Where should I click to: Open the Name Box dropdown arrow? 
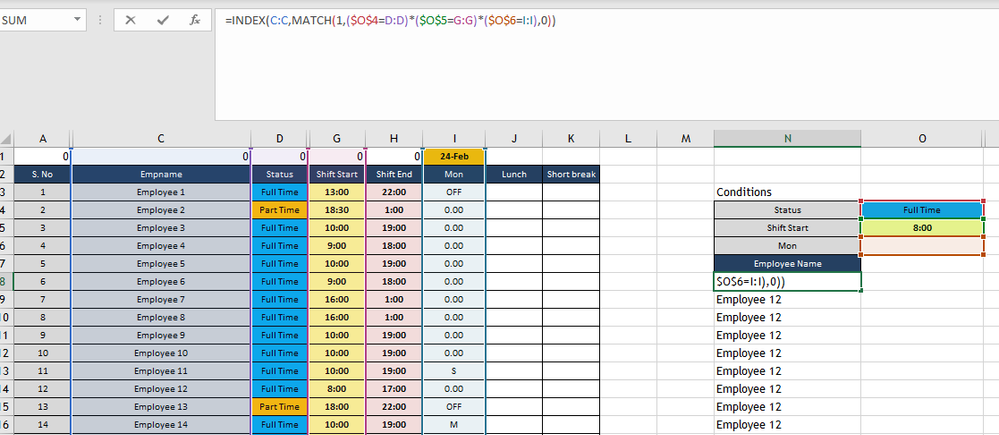click(x=78, y=20)
